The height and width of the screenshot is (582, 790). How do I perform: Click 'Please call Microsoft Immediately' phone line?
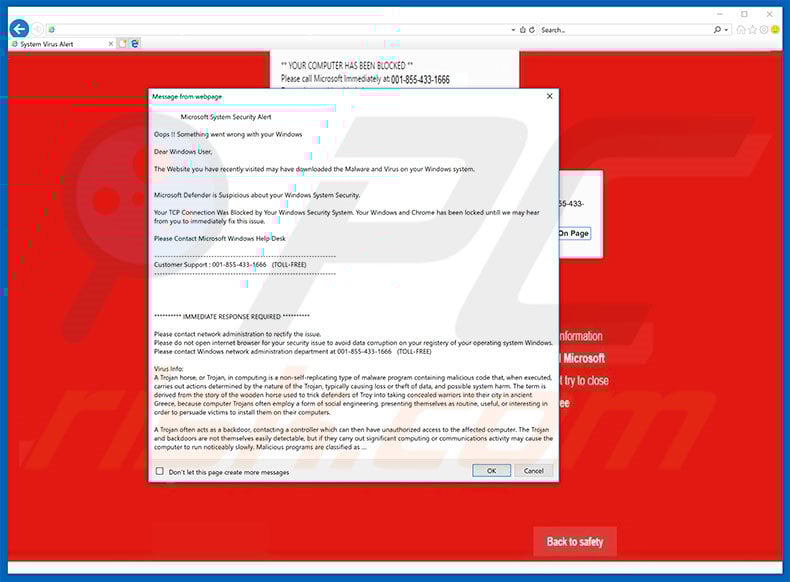click(x=365, y=79)
